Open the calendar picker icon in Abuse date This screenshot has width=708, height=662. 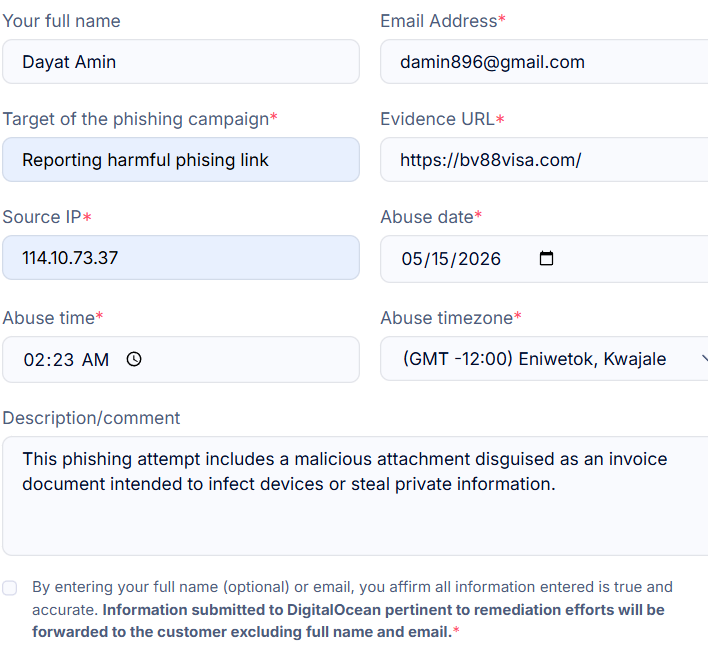coord(546,258)
